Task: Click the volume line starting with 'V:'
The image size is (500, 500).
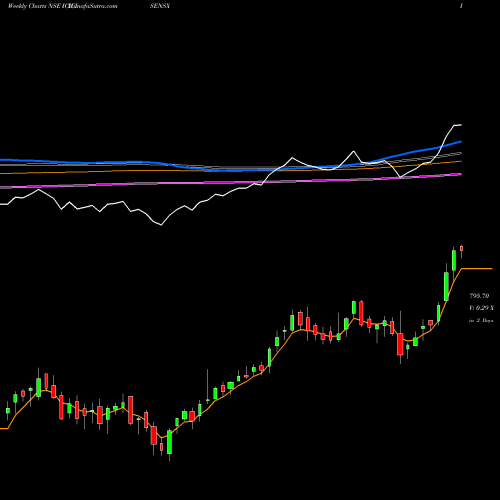Action: pos(481,308)
